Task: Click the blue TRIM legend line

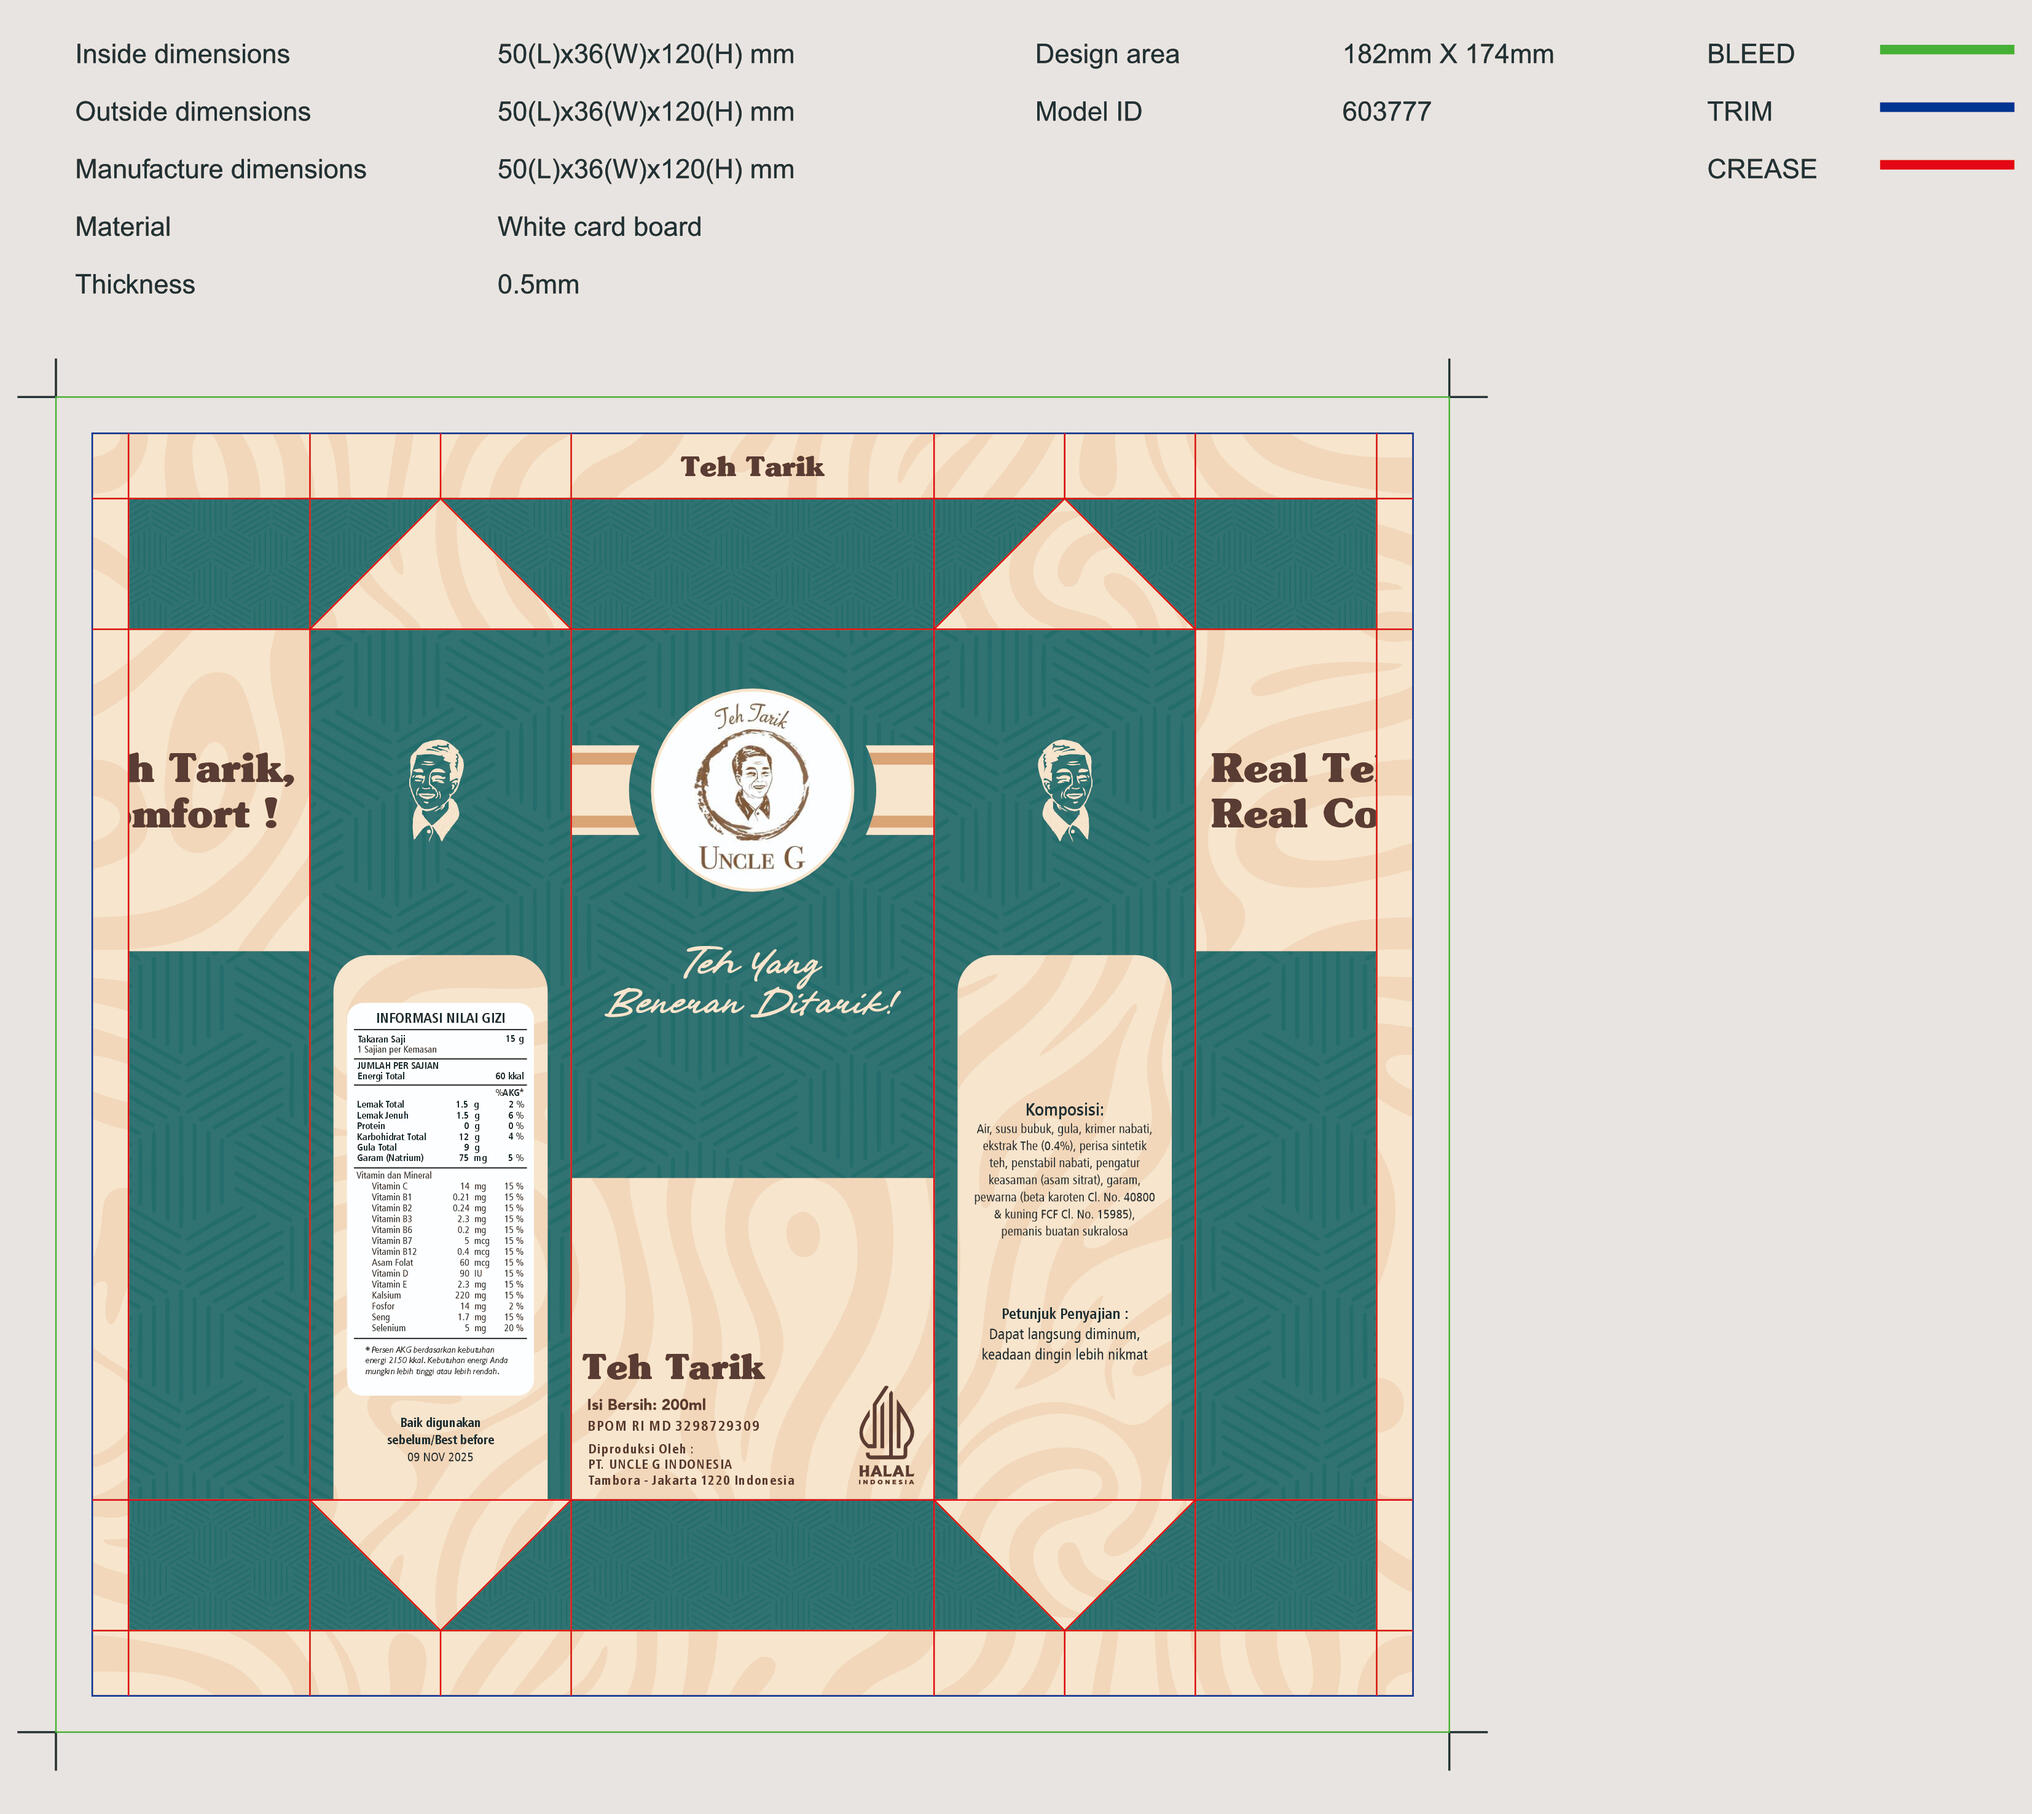Action: point(1946,107)
